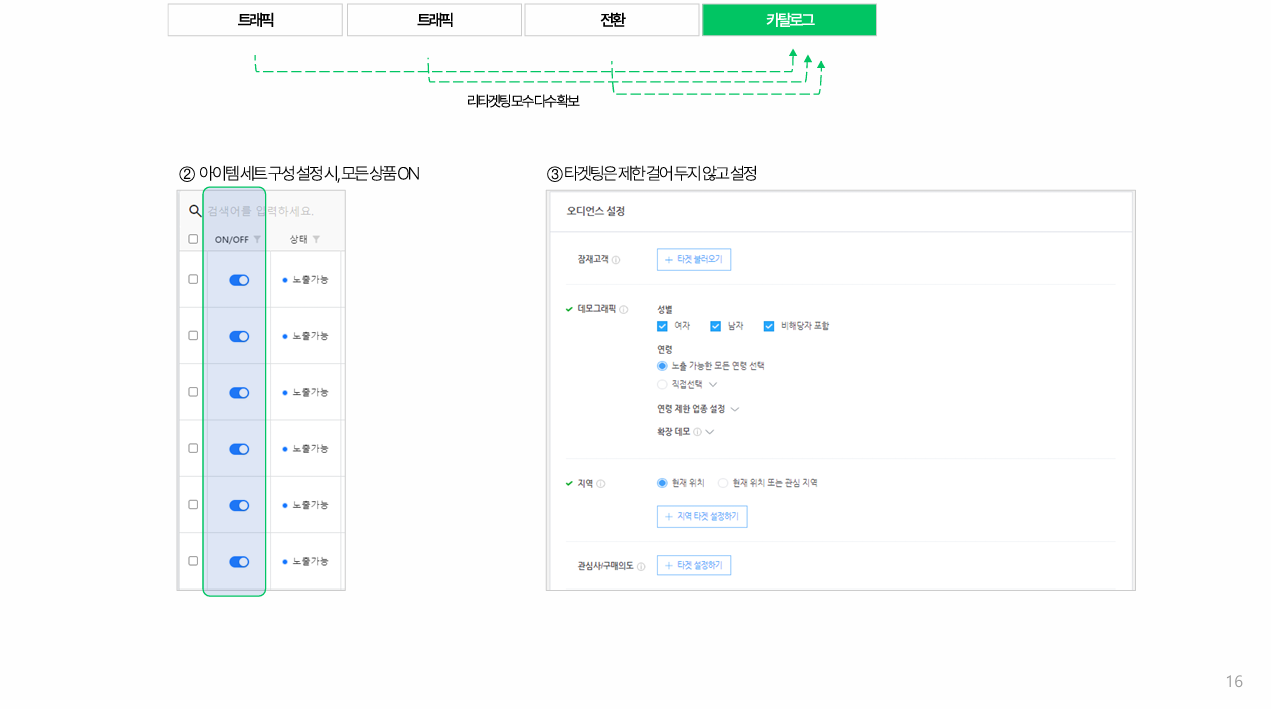Uncheck the 남자 gender checkbox
Image resolution: width=1271 pixels, height=709 pixels.
pyautogui.click(x=715, y=326)
